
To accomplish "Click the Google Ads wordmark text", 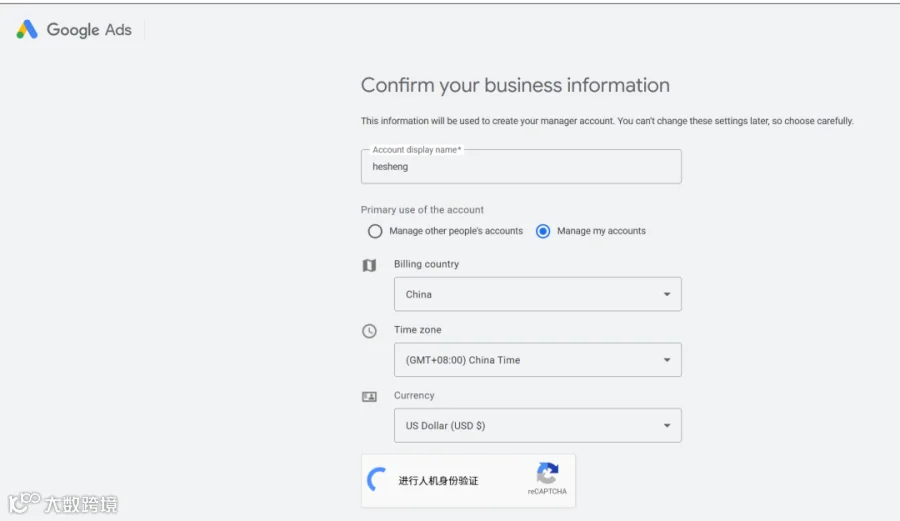I will point(89,30).
